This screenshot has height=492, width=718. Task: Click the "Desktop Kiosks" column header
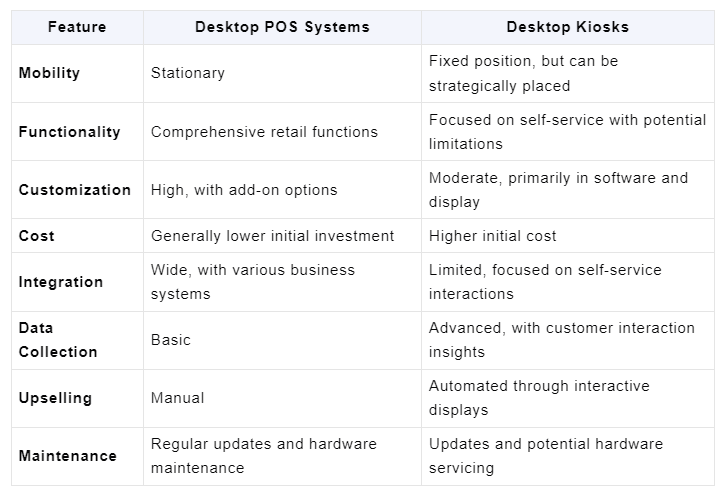pyautogui.click(x=567, y=27)
